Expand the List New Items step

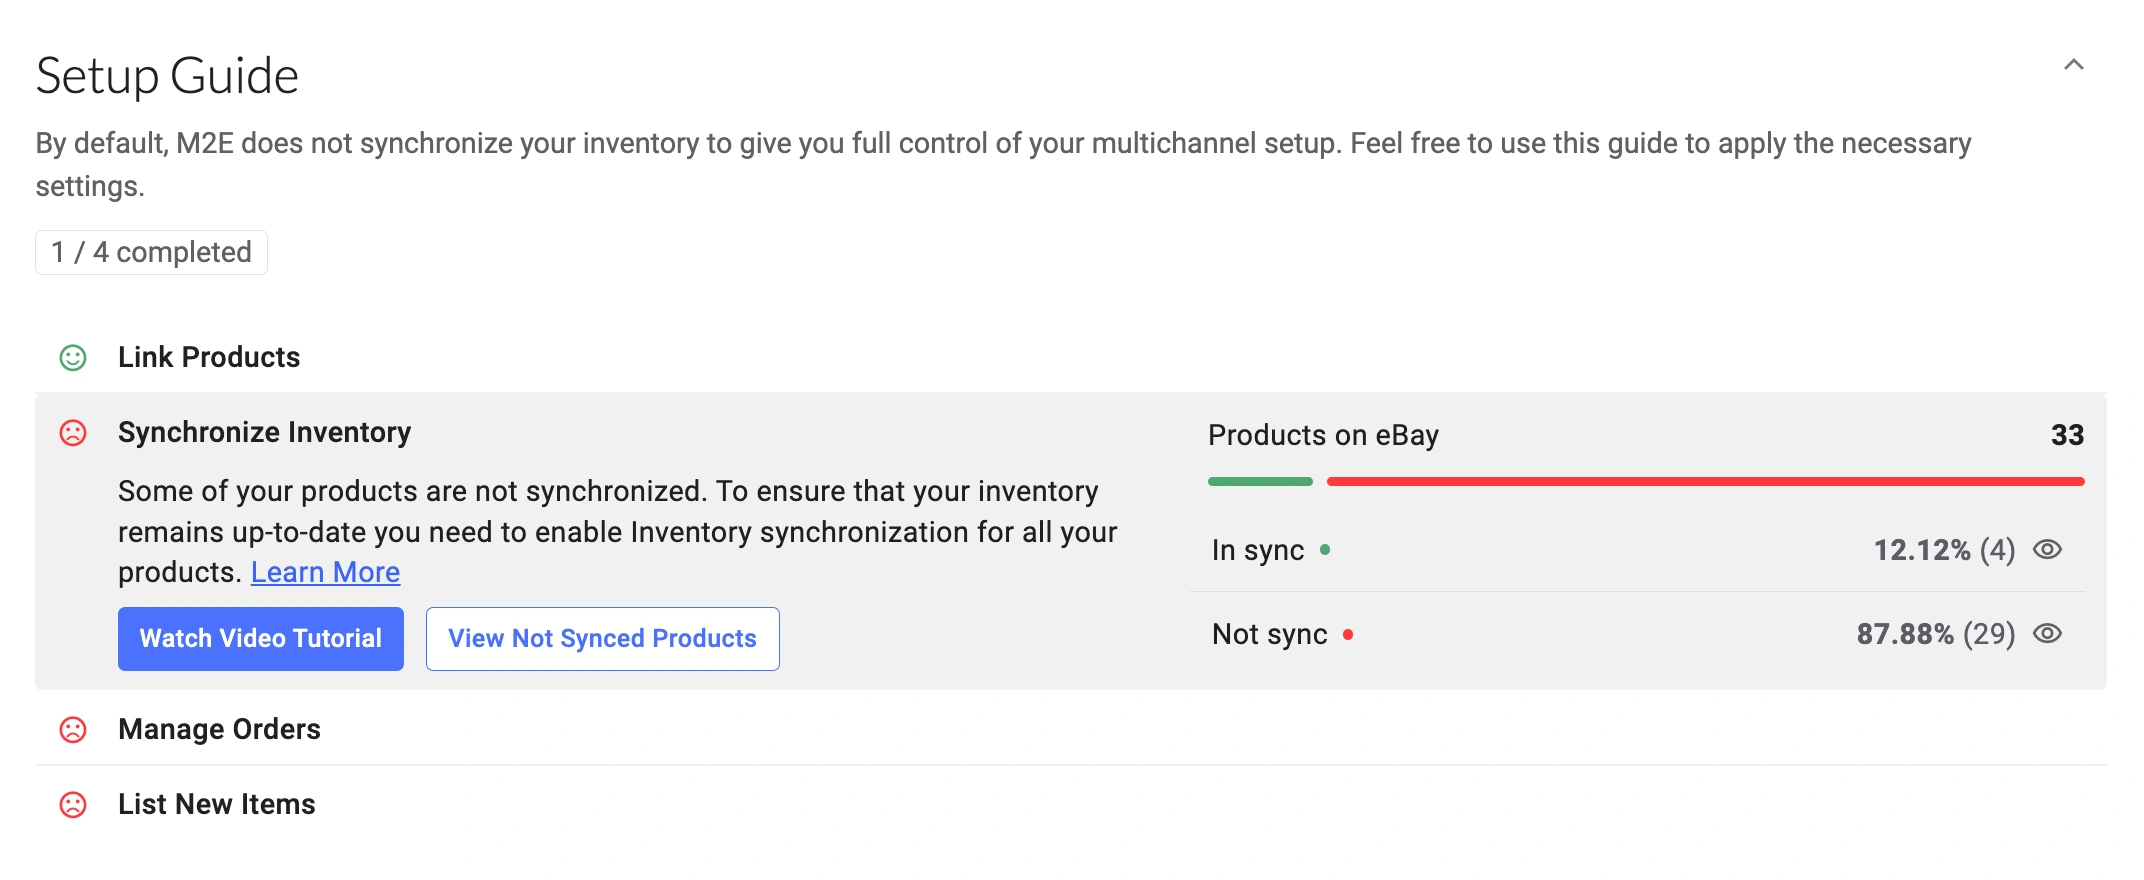click(x=216, y=805)
